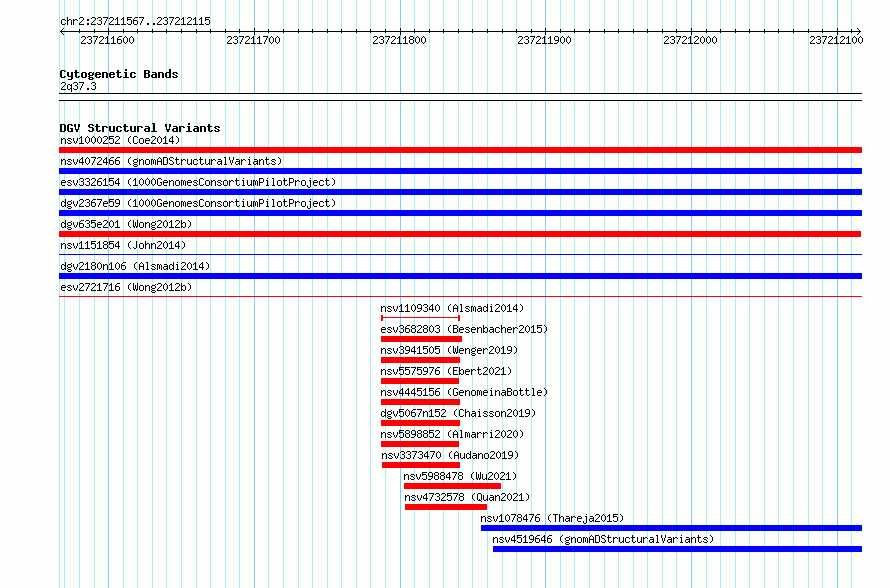Click the dgv2180n106 (Alsmadi2014) label
Screen dimensions: 890x588
[135, 266]
